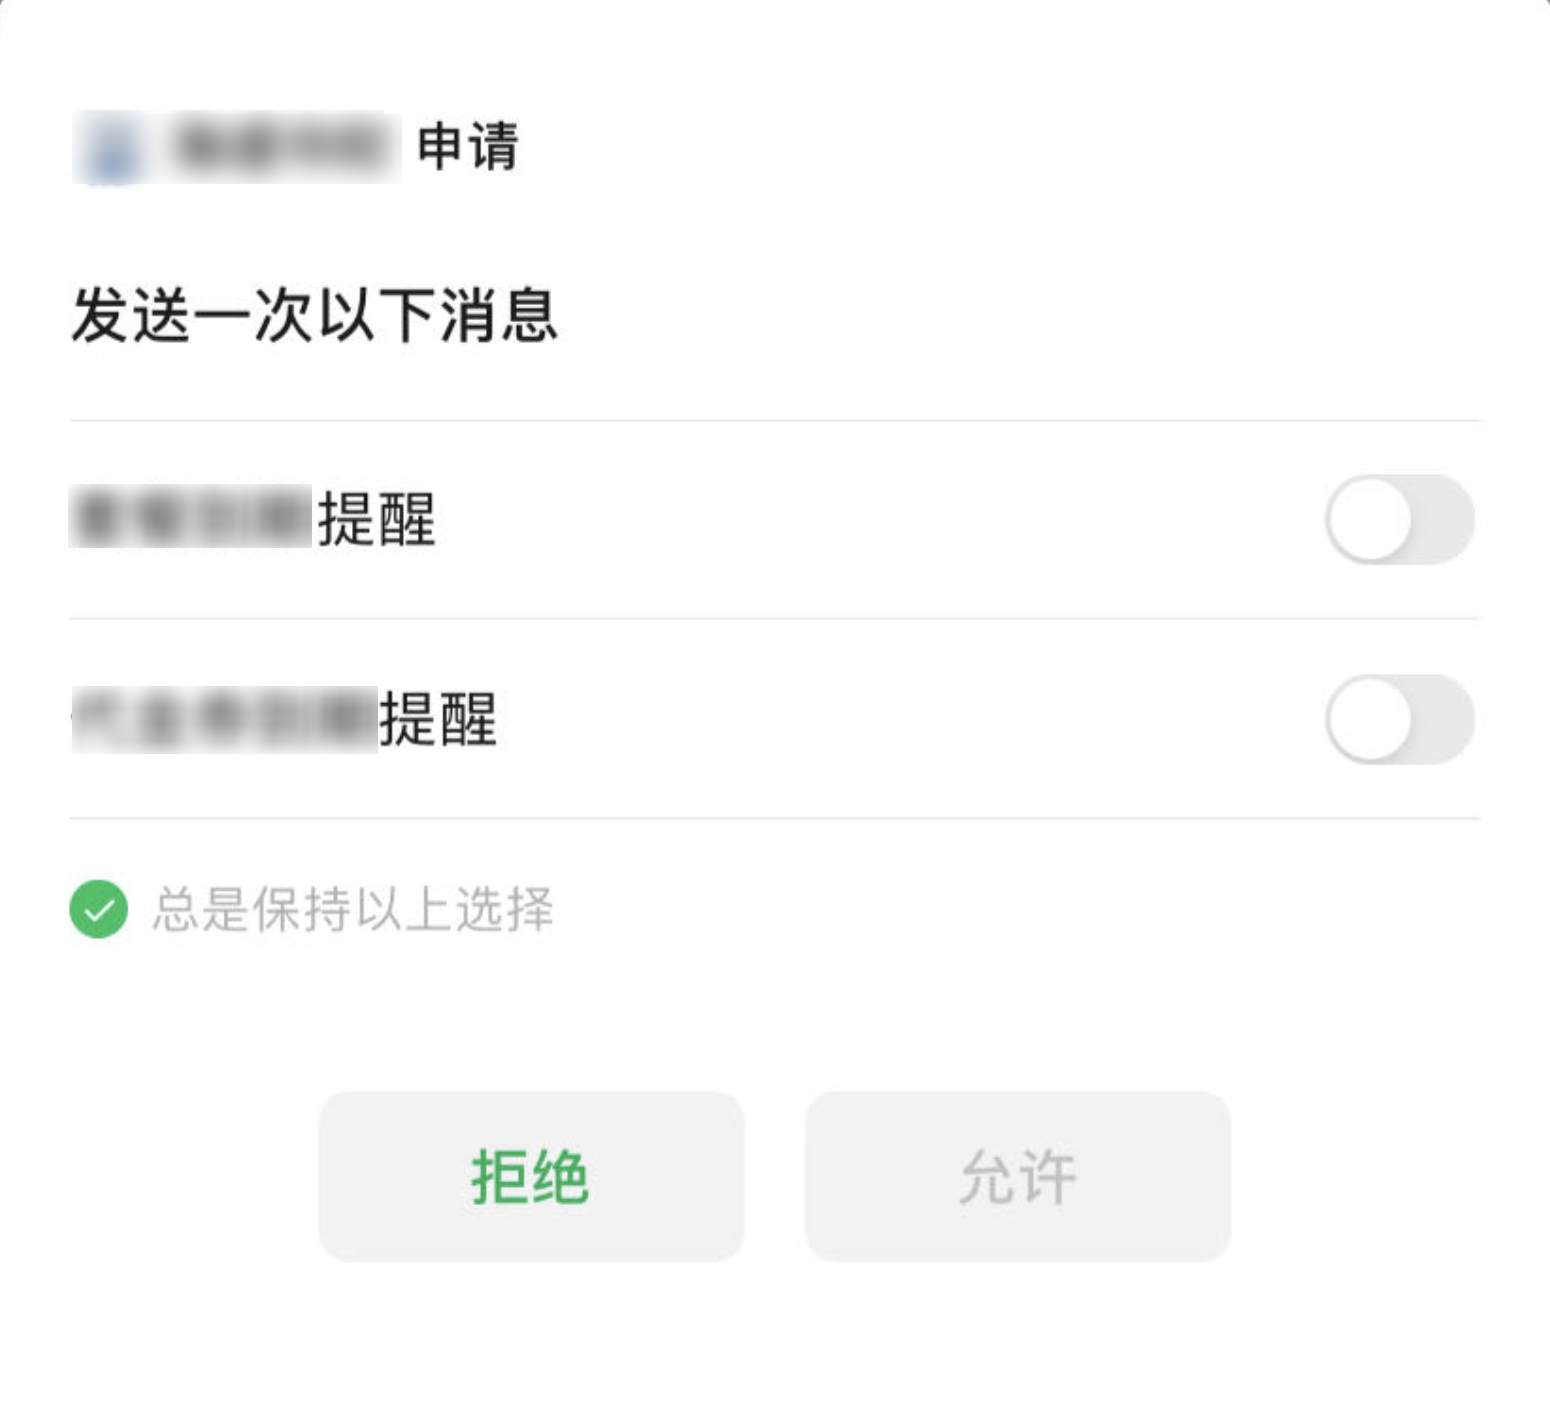Select the first row 提醒 label text
This screenshot has height=1404, width=1550.
click(377, 519)
